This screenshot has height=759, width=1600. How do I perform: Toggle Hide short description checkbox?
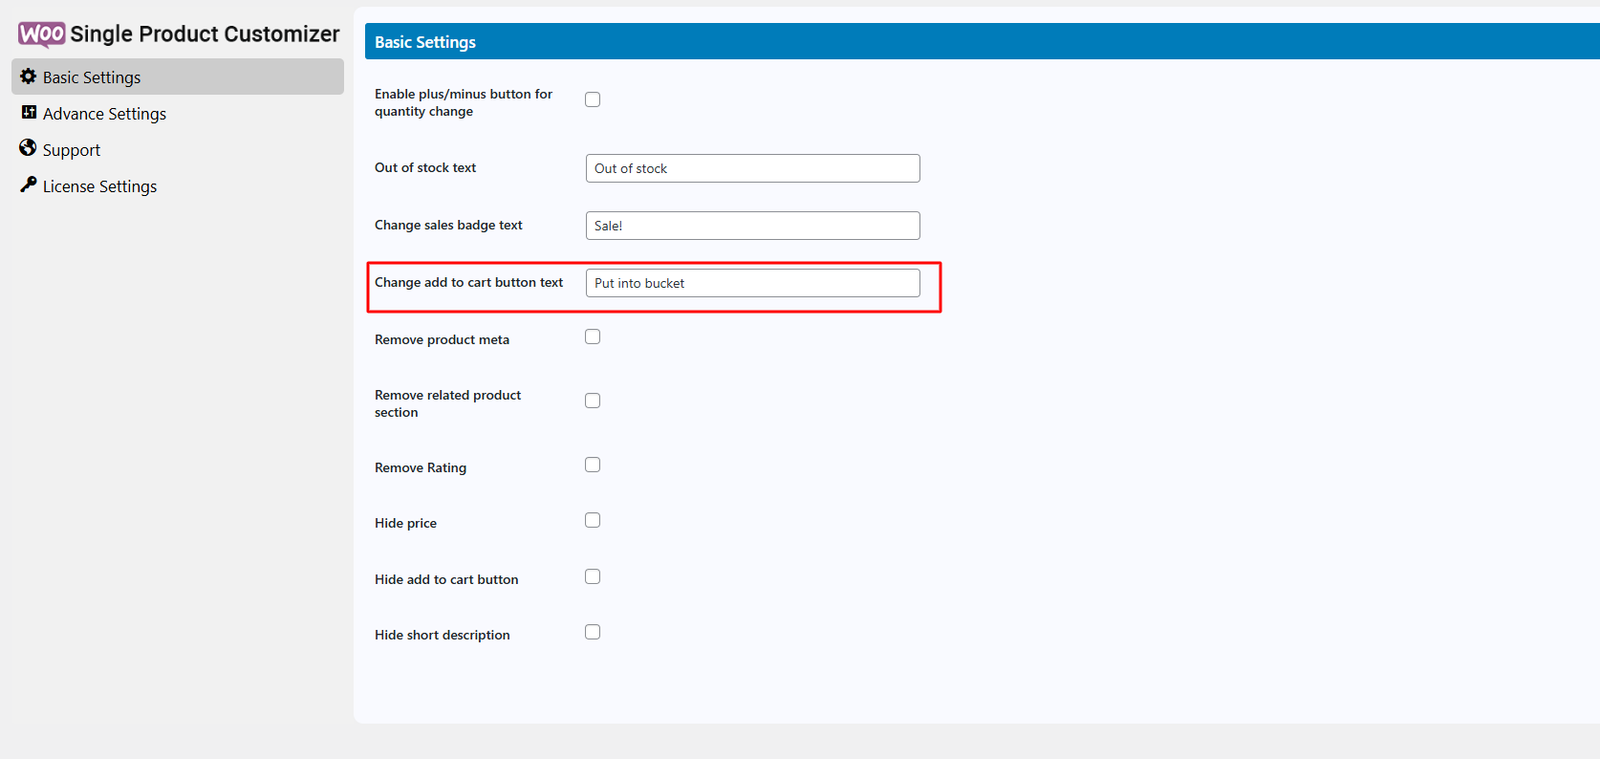click(x=593, y=632)
